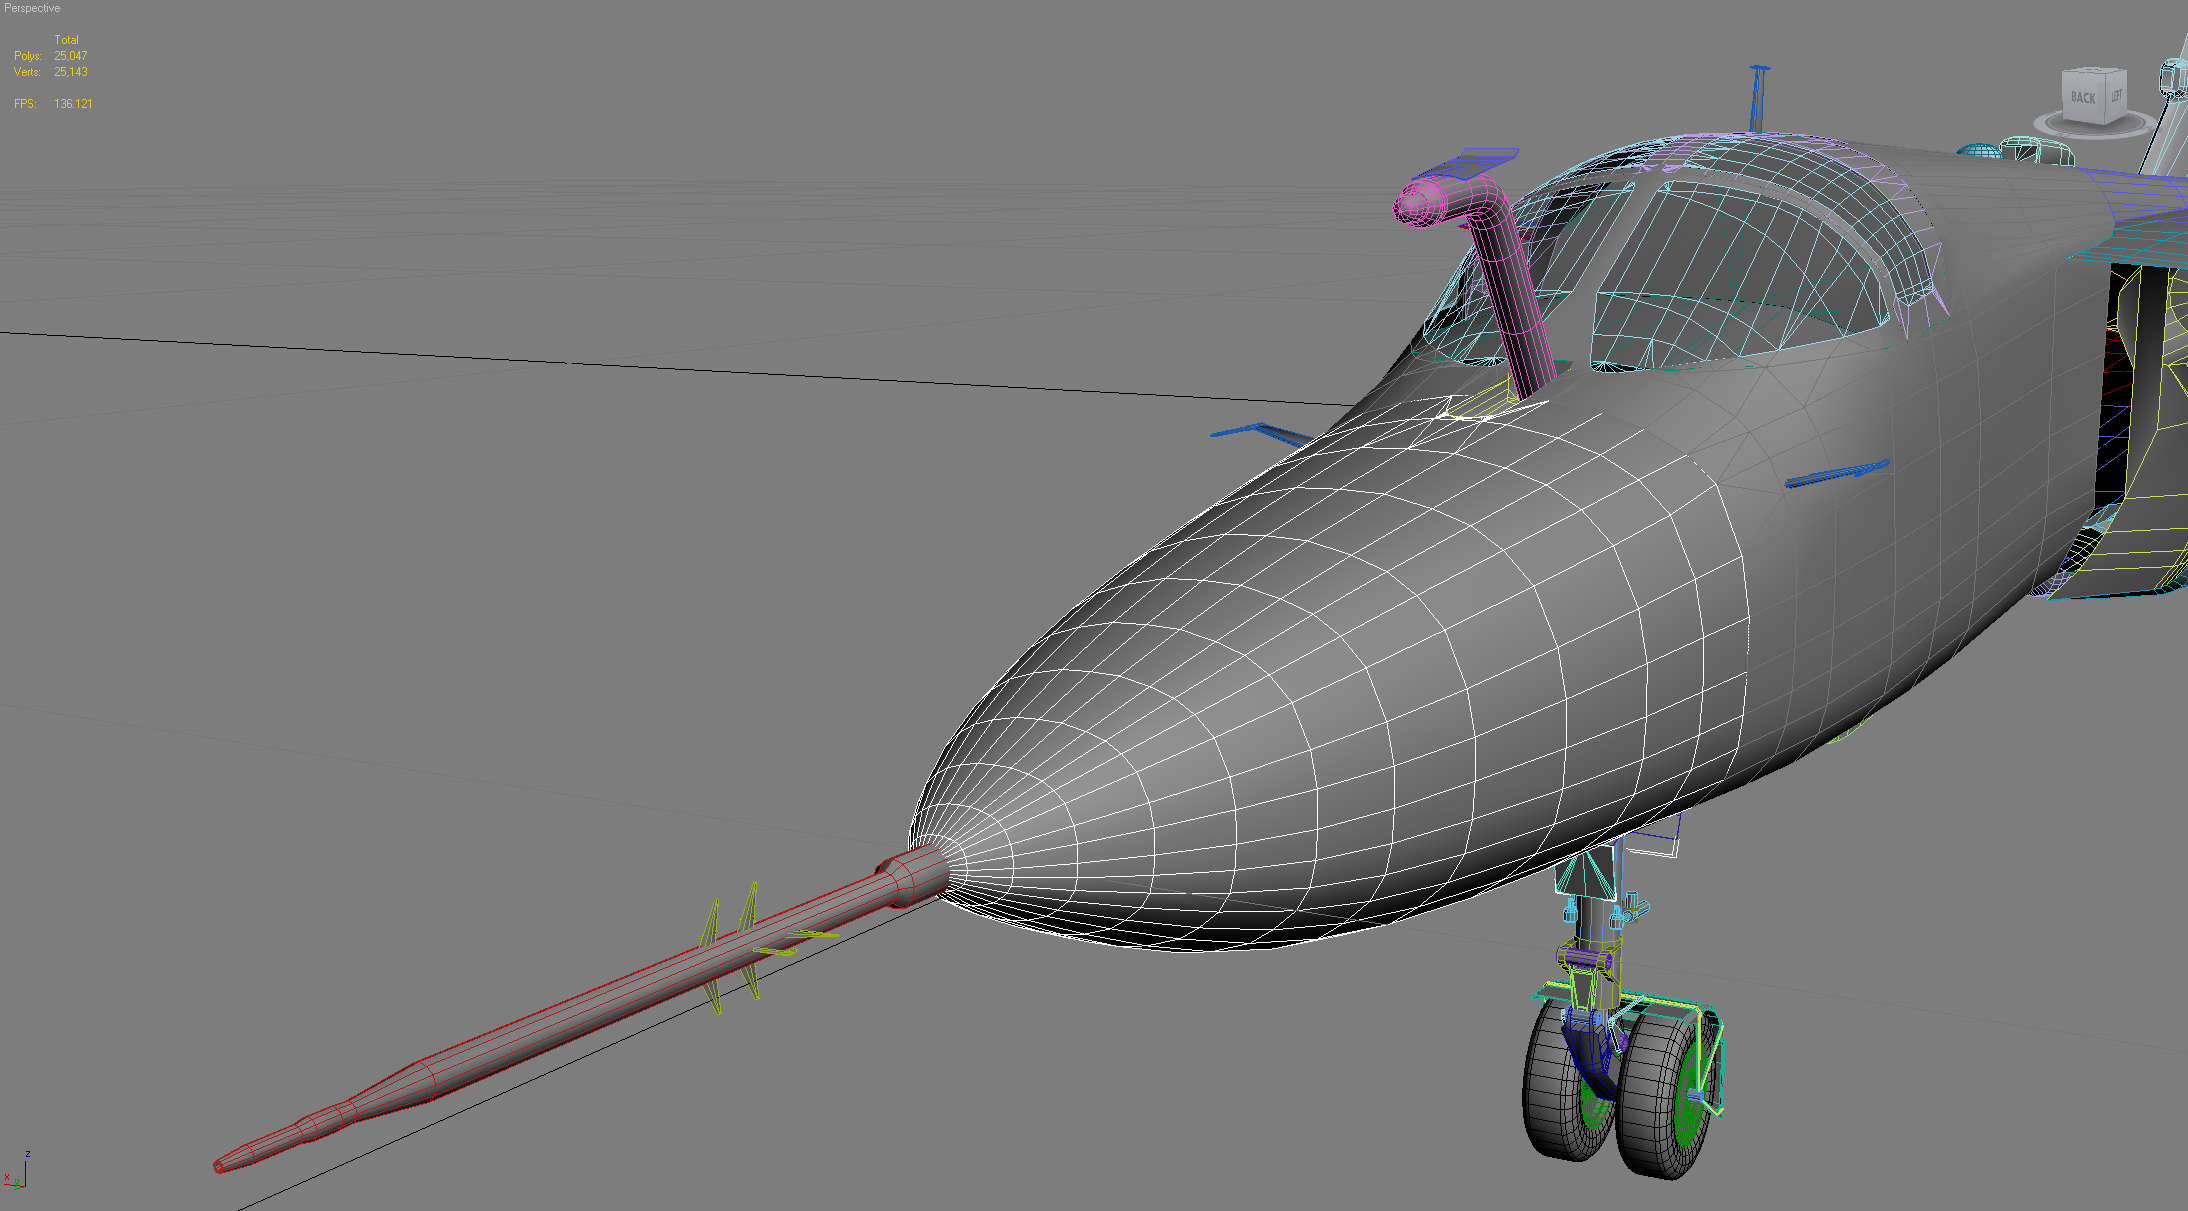
Task: Click the BACK face of the ViewCube
Action: [x=2084, y=97]
